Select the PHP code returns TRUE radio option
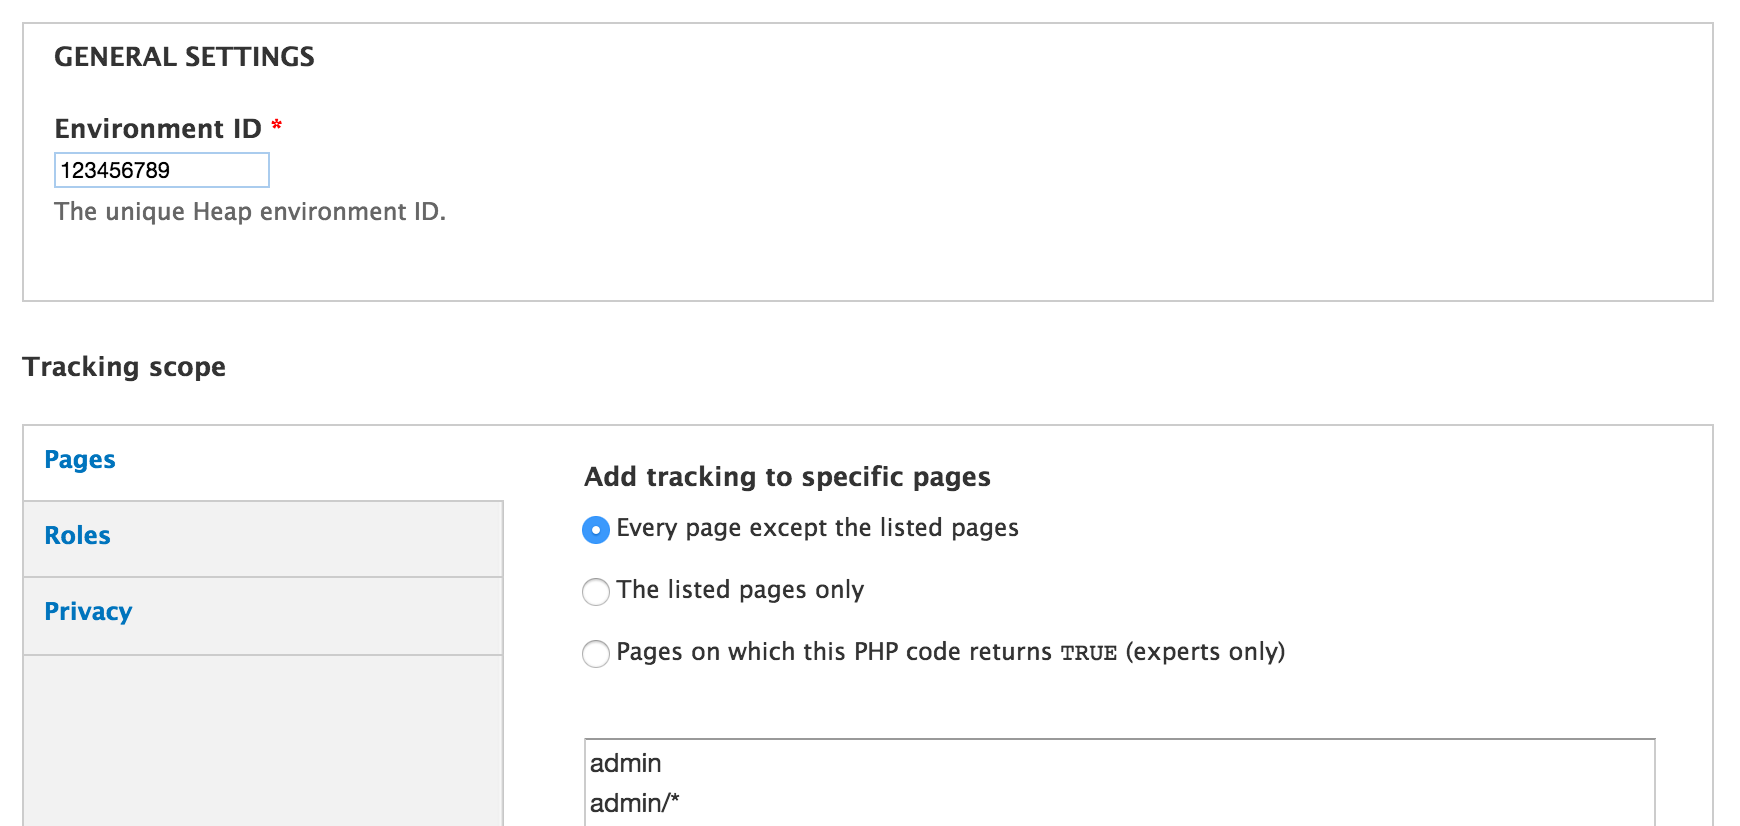The image size is (1740, 826). coord(596,654)
